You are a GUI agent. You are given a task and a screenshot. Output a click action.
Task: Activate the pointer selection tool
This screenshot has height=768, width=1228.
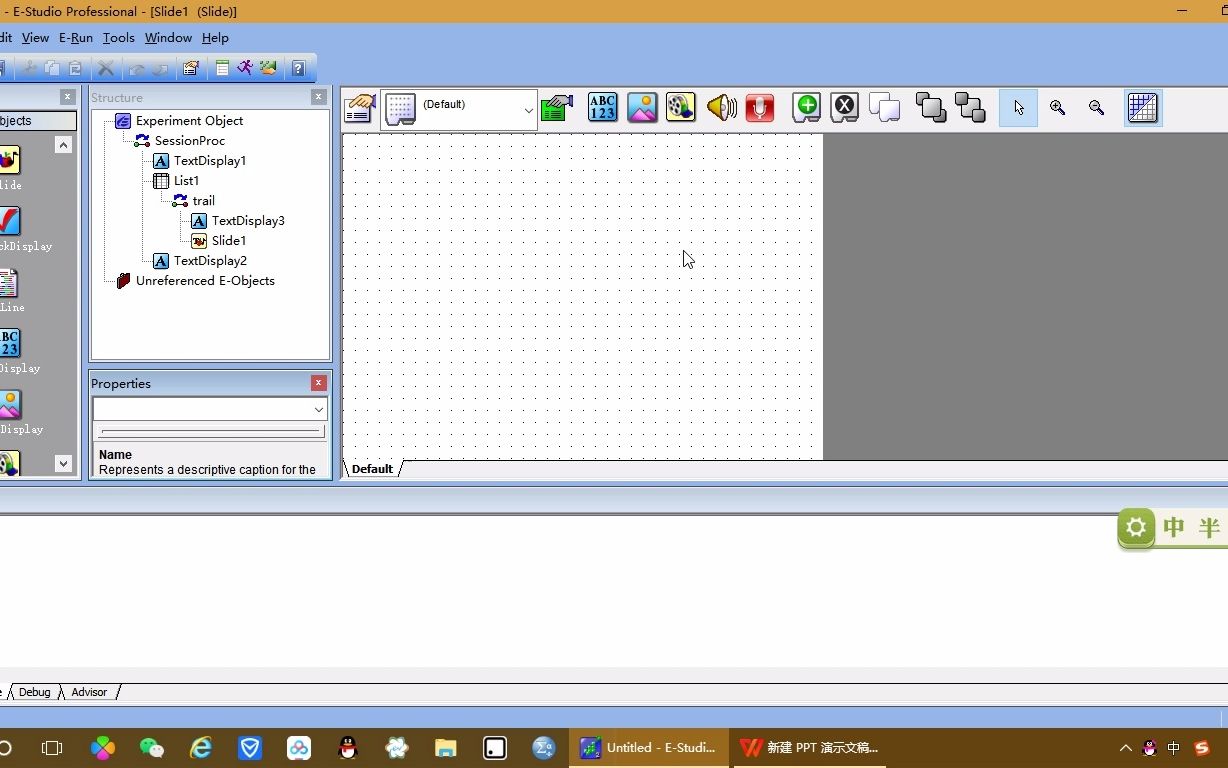pyautogui.click(x=1018, y=108)
